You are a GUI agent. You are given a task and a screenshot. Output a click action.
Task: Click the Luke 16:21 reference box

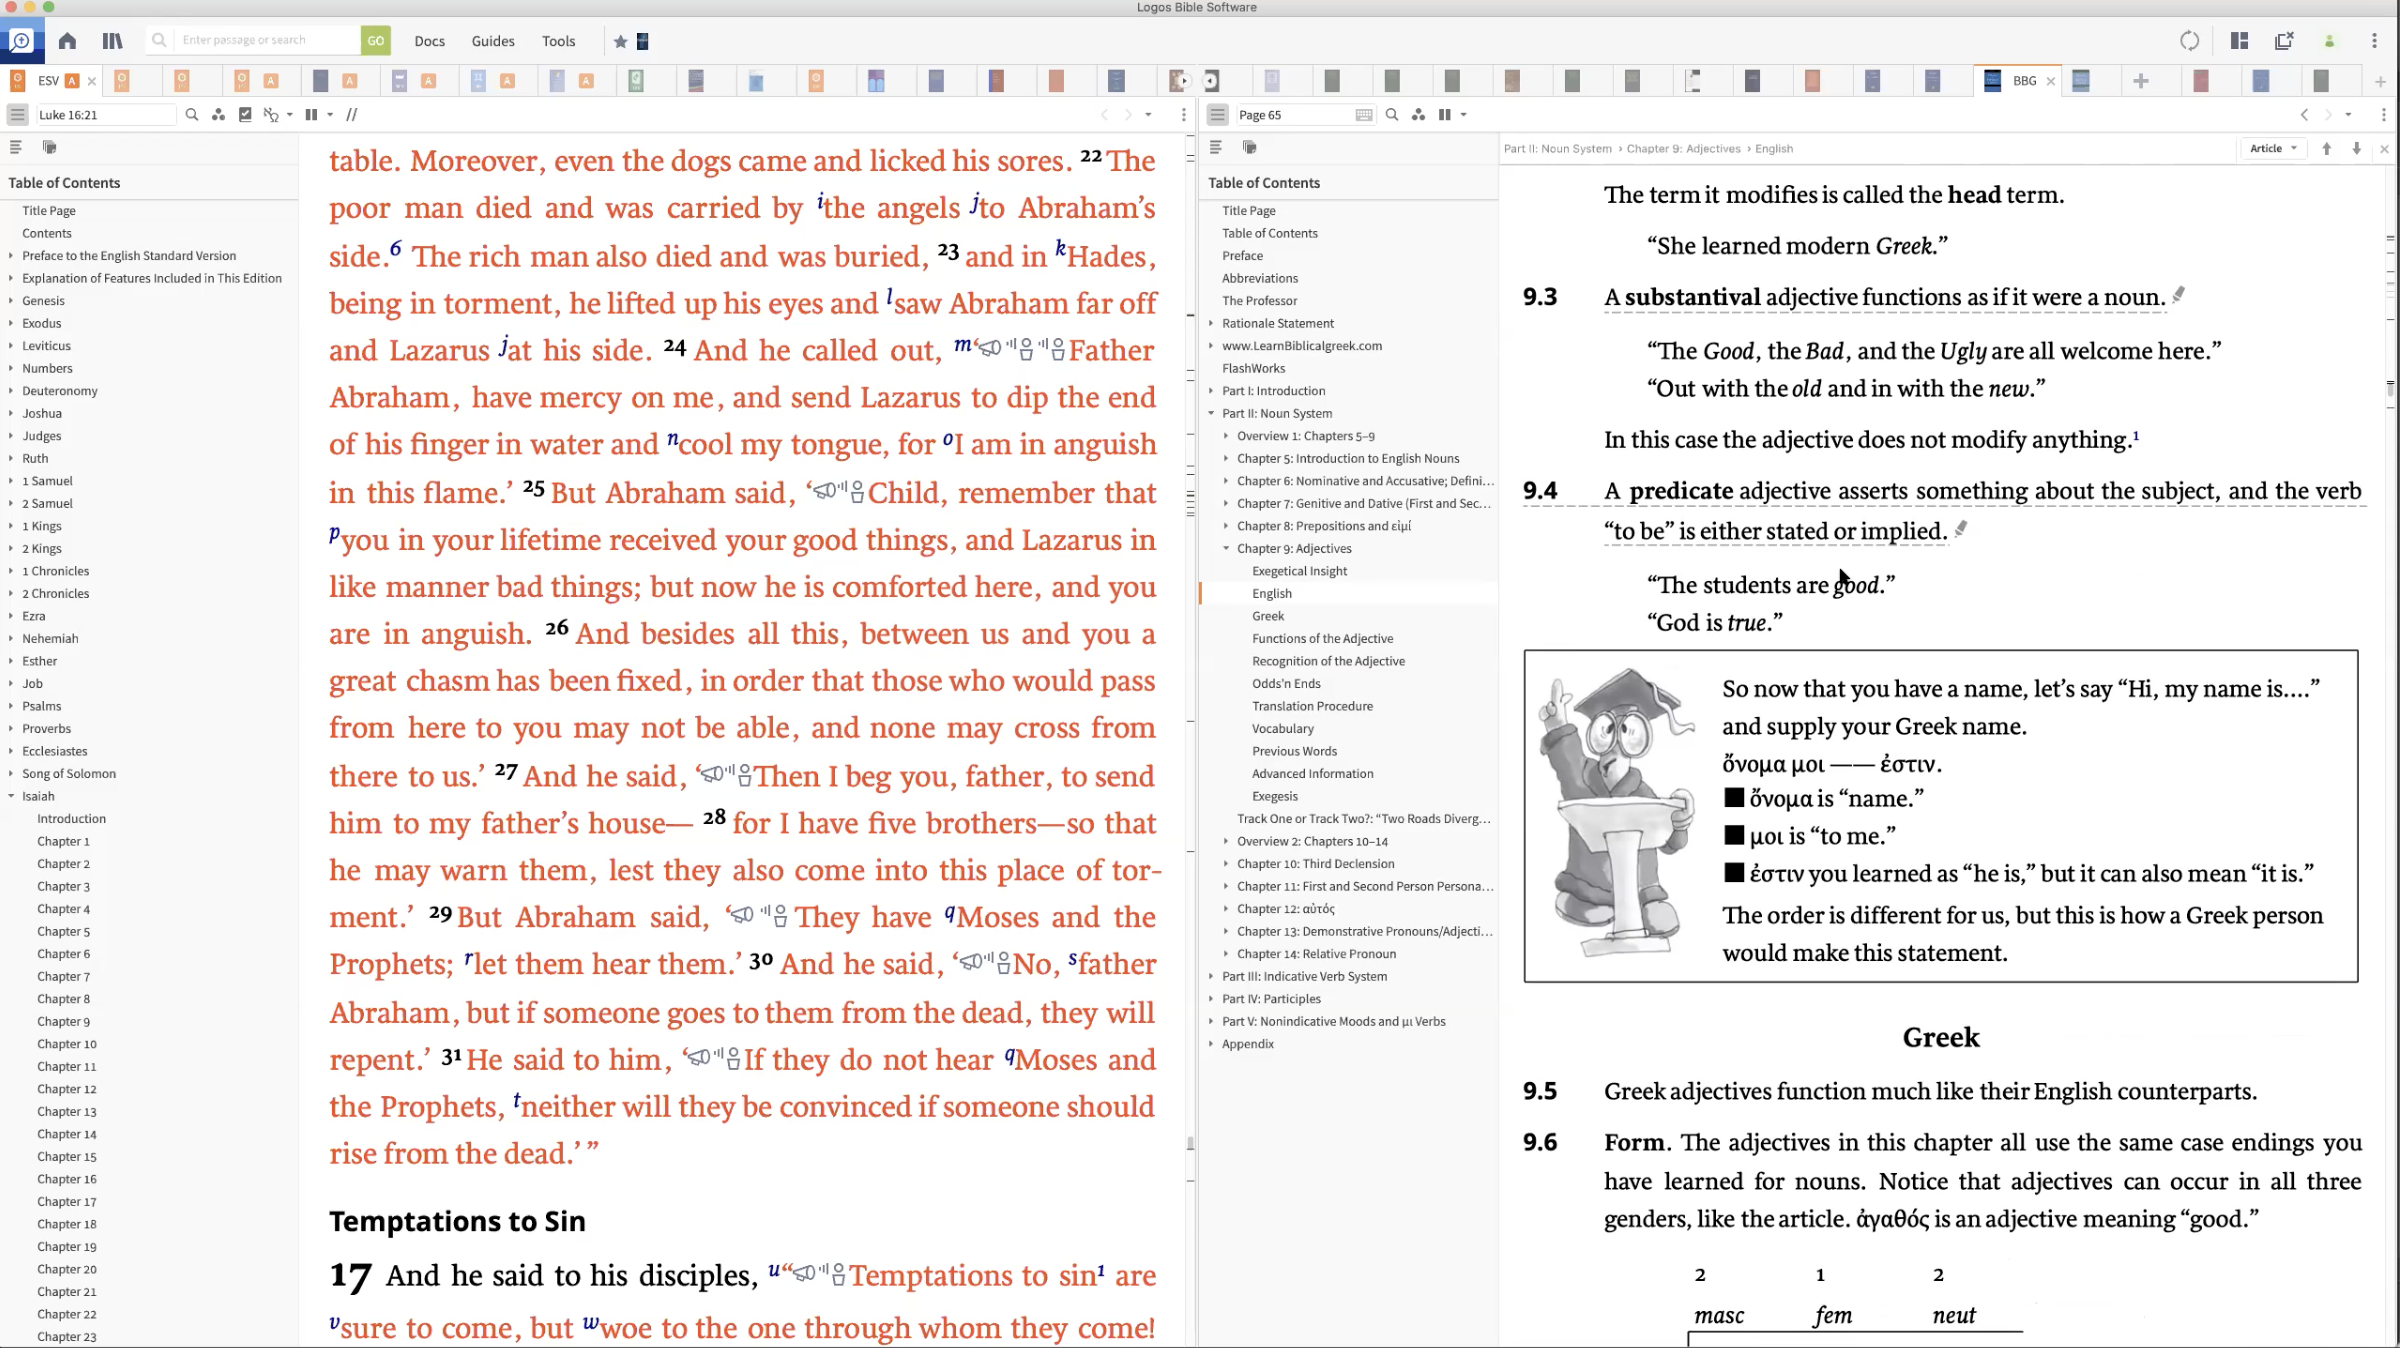pos(104,115)
